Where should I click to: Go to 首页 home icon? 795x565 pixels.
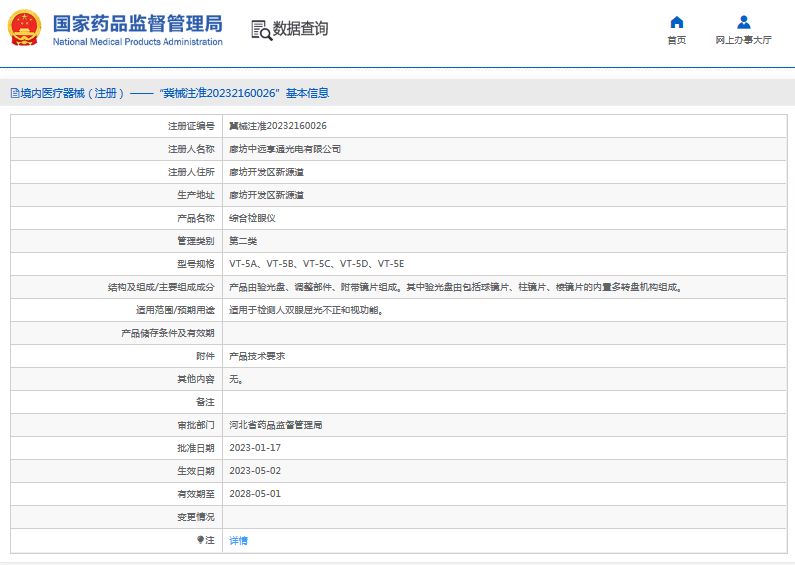click(x=676, y=22)
